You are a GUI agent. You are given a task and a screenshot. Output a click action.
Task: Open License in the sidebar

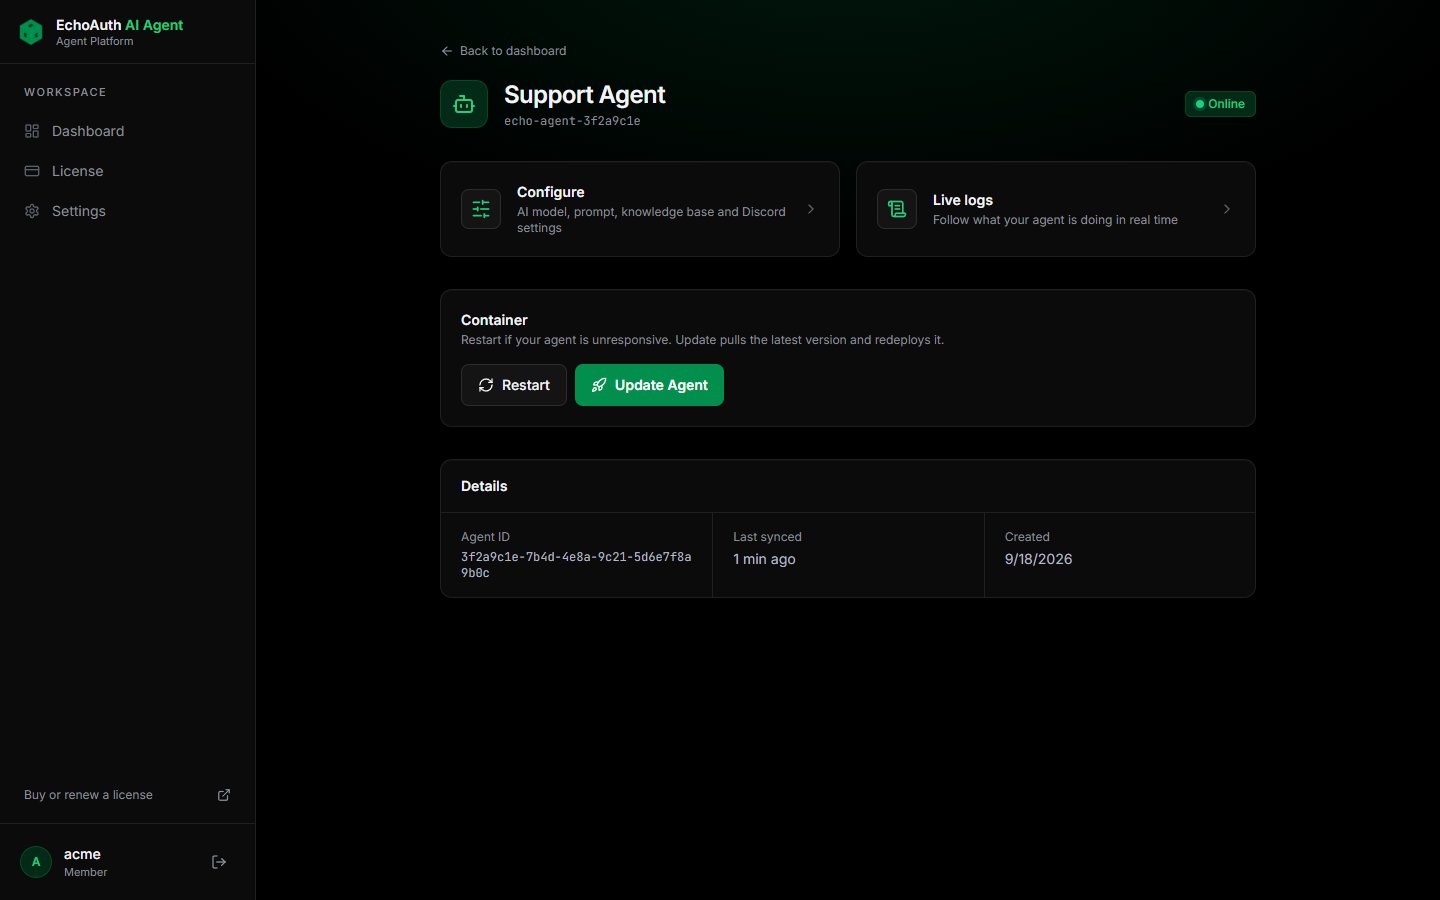(127, 171)
